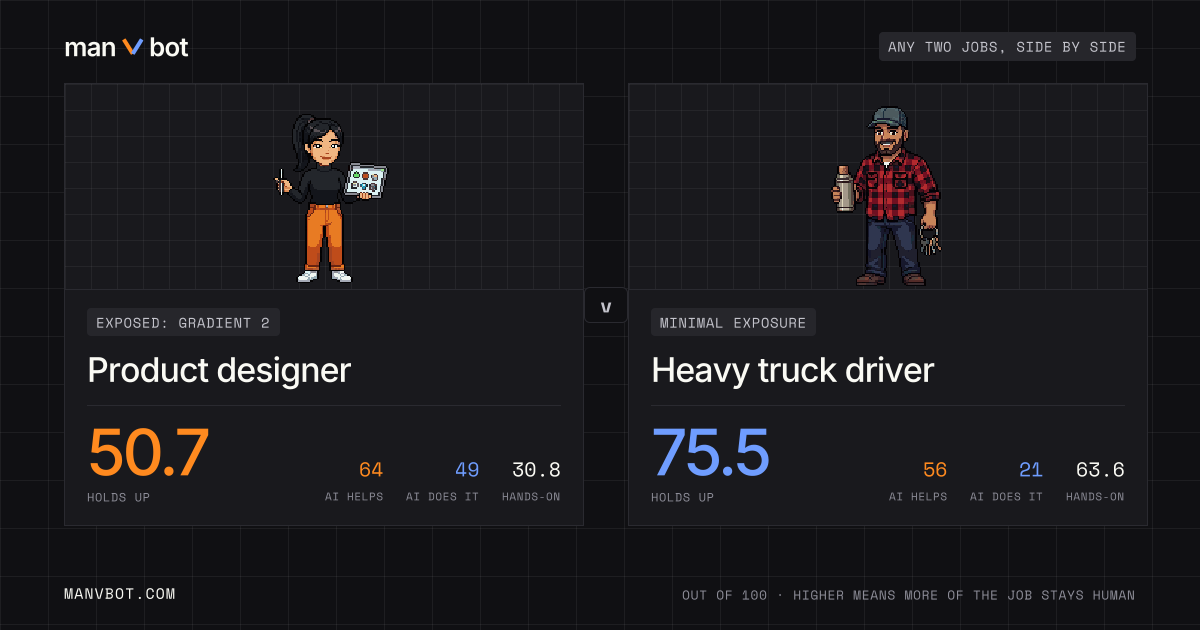Click 'AI does it' label under 21
This screenshot has width=1200, height=630.
pyautogui.click(x=1007, y=497)
